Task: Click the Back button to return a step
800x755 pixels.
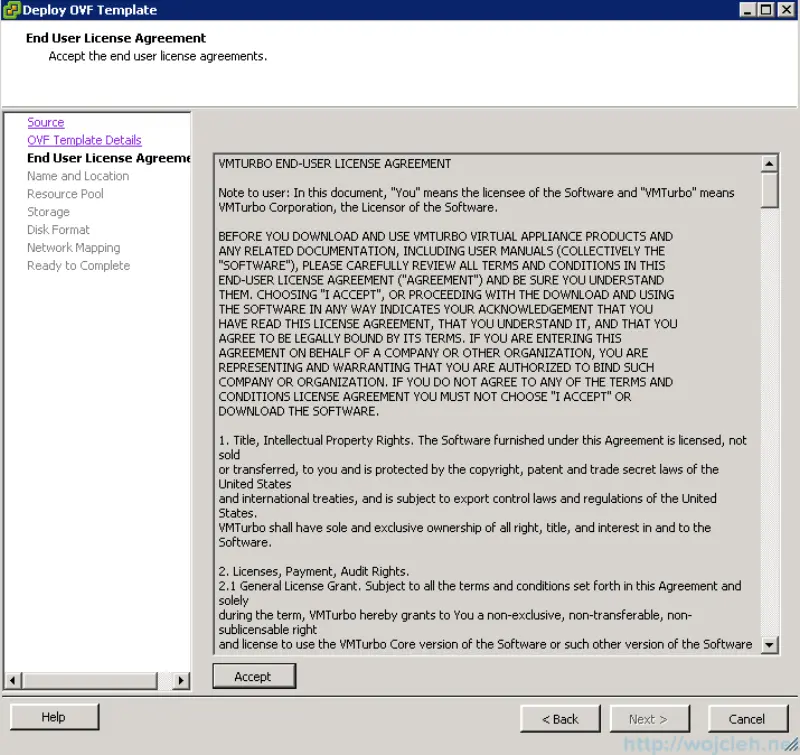Action: (x=560, y=718)
